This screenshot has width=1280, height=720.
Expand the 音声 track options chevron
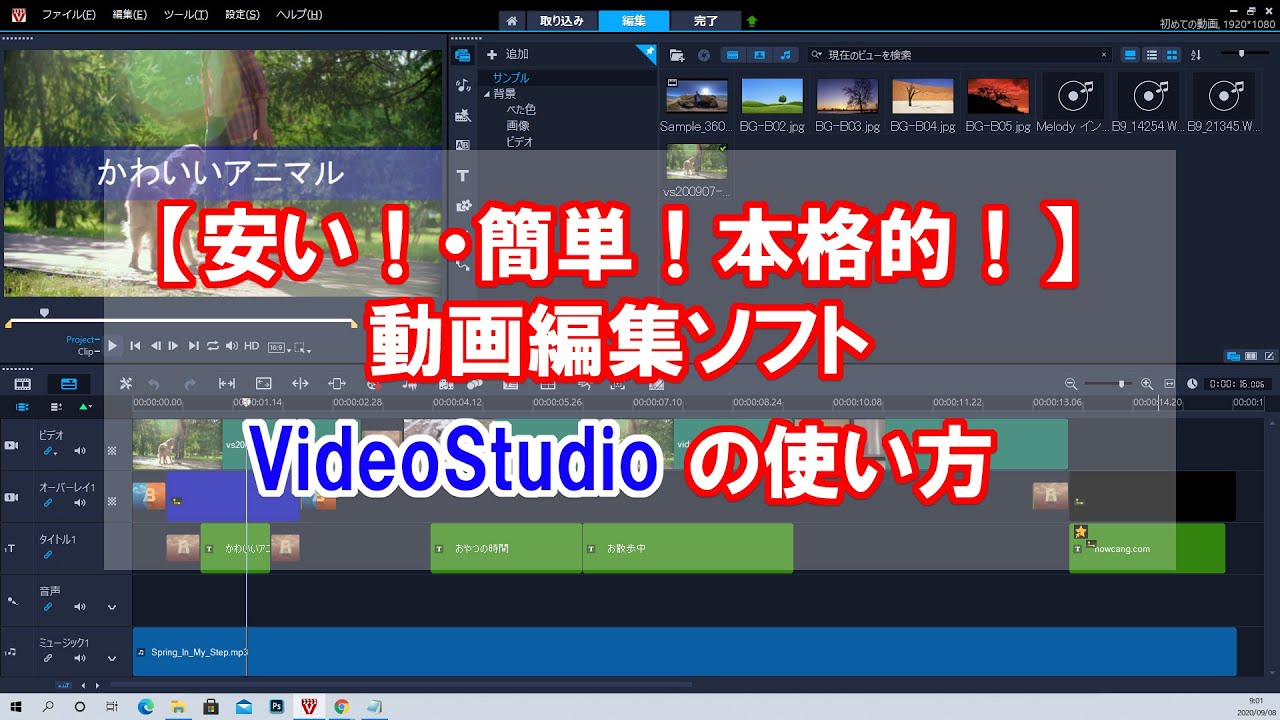tap(112, 607)
